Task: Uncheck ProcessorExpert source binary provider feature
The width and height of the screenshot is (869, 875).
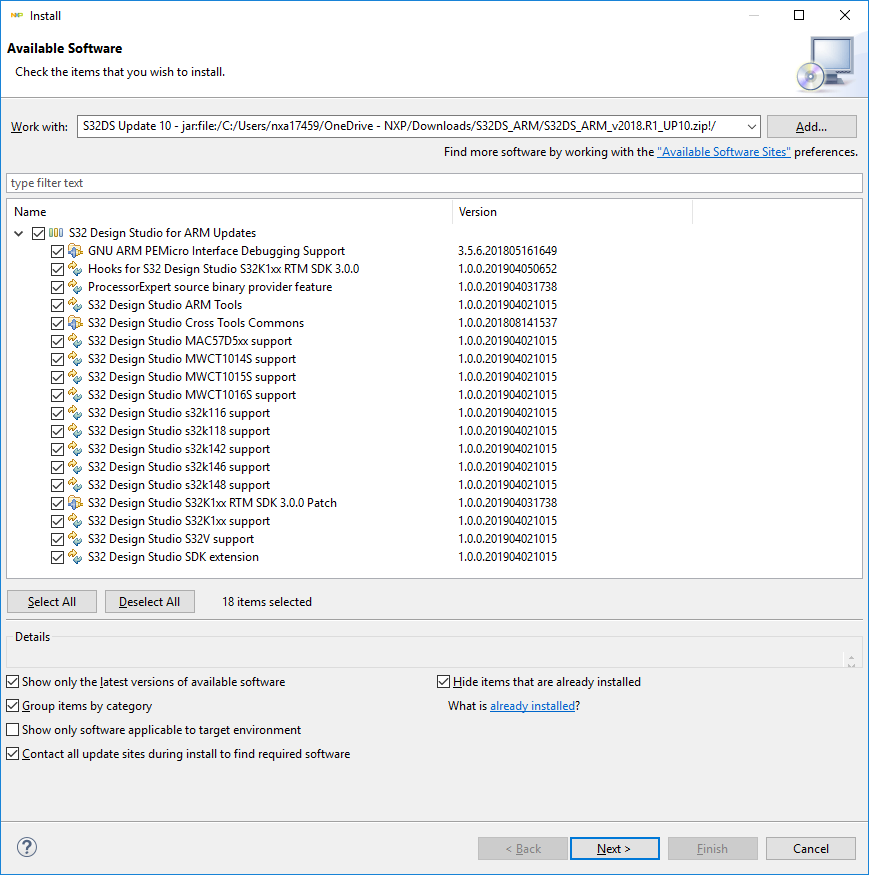Action: pyautogui.click(x=57, y=287)
